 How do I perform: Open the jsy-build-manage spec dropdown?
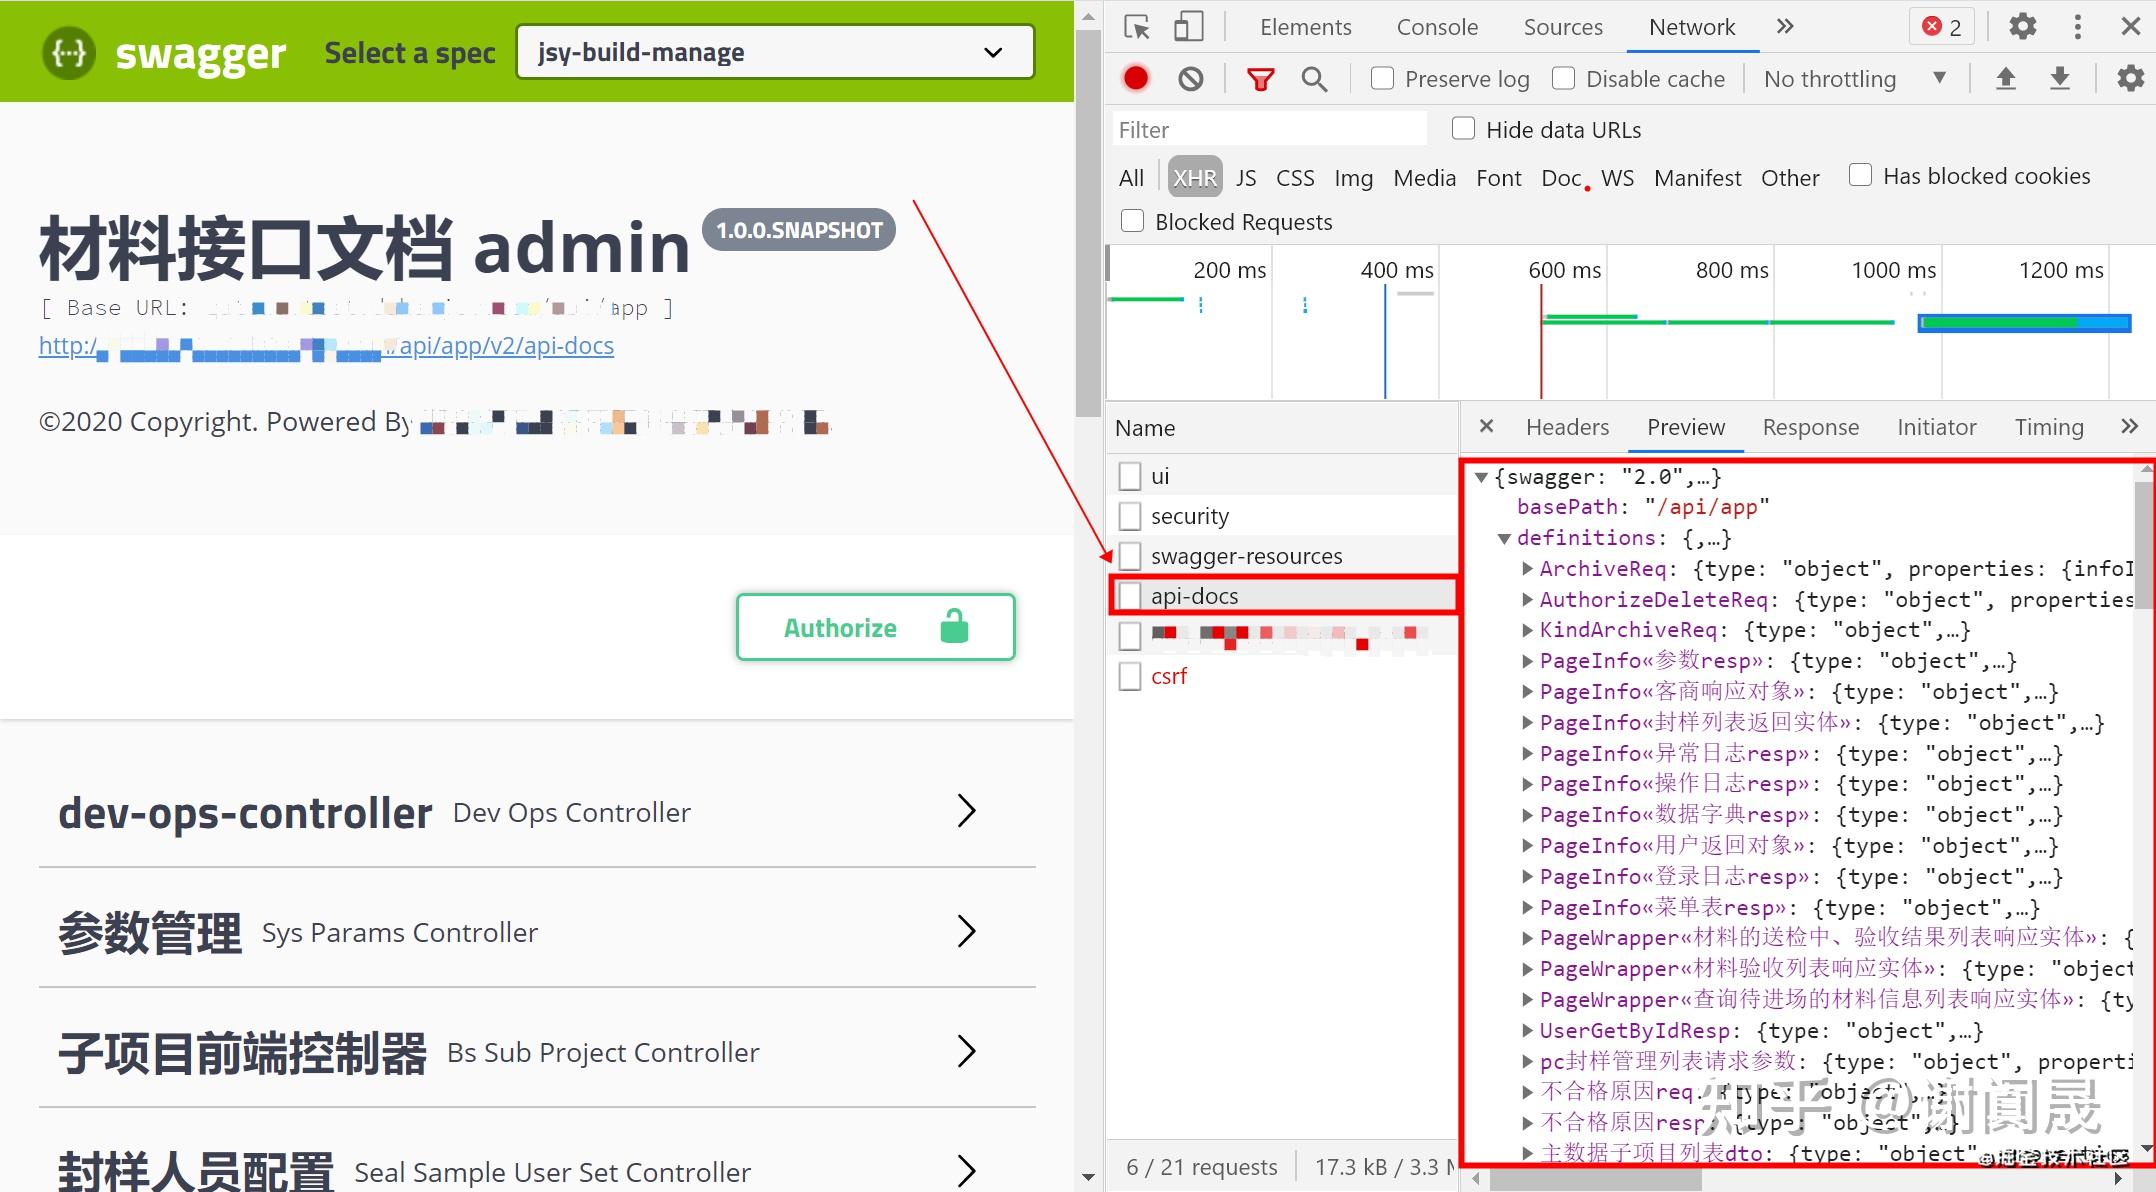coord(775,52)
